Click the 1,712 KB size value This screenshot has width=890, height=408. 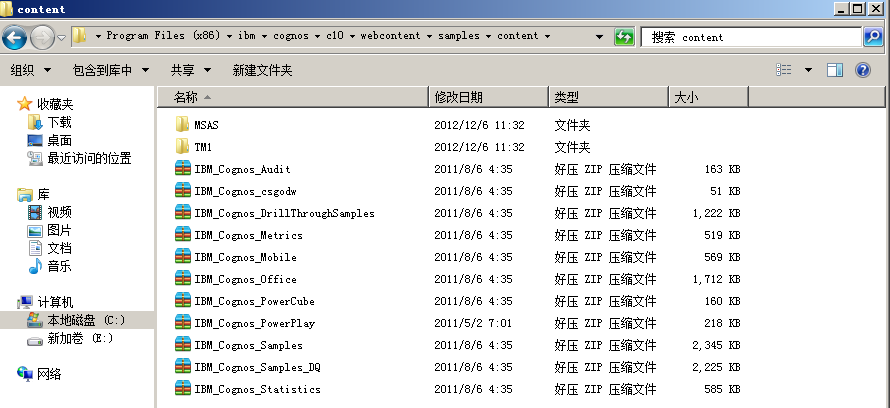pos(716,279)
